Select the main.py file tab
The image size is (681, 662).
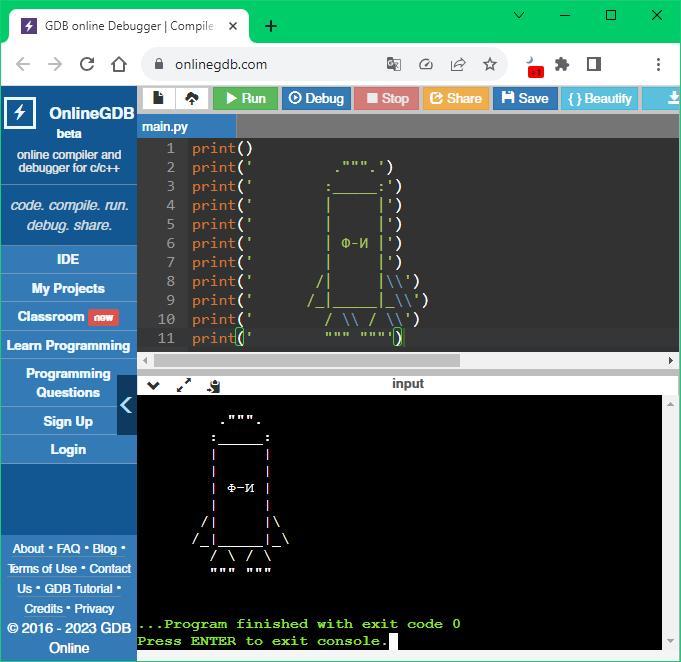pyautogui.click(x=165, y=126)
